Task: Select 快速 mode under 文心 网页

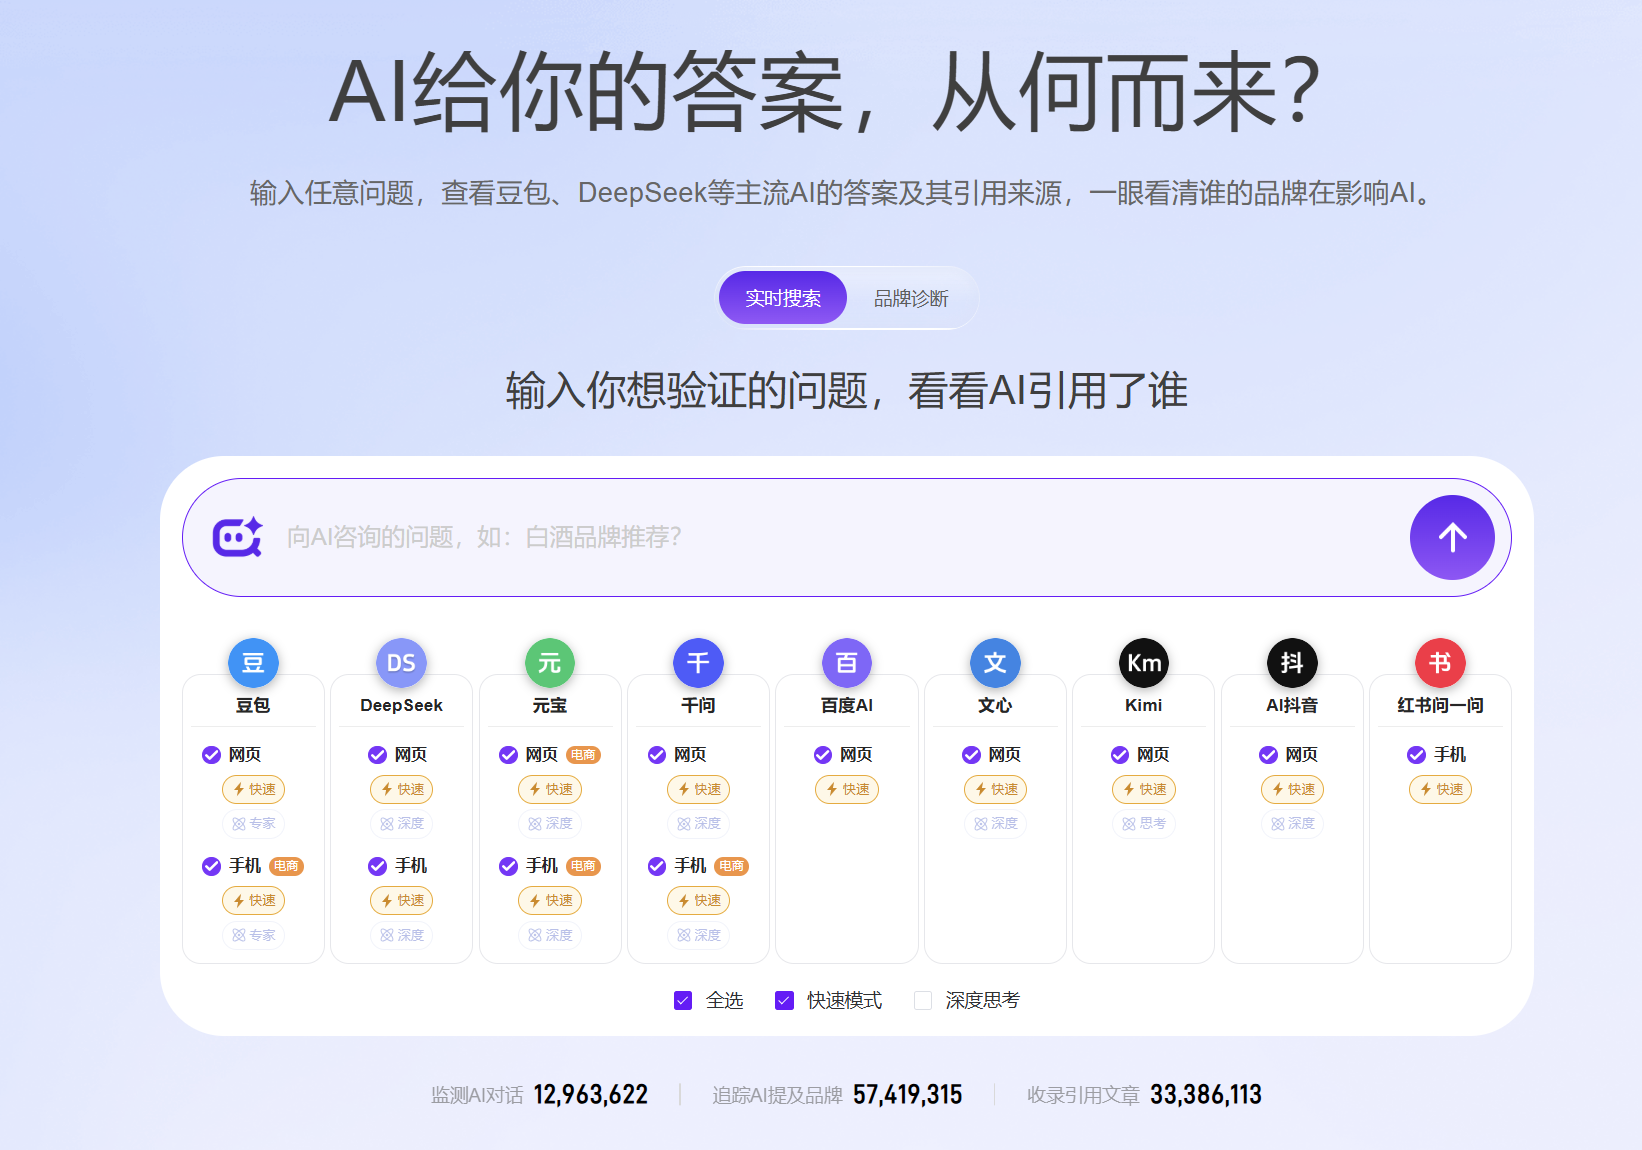Action: [995, 789]
